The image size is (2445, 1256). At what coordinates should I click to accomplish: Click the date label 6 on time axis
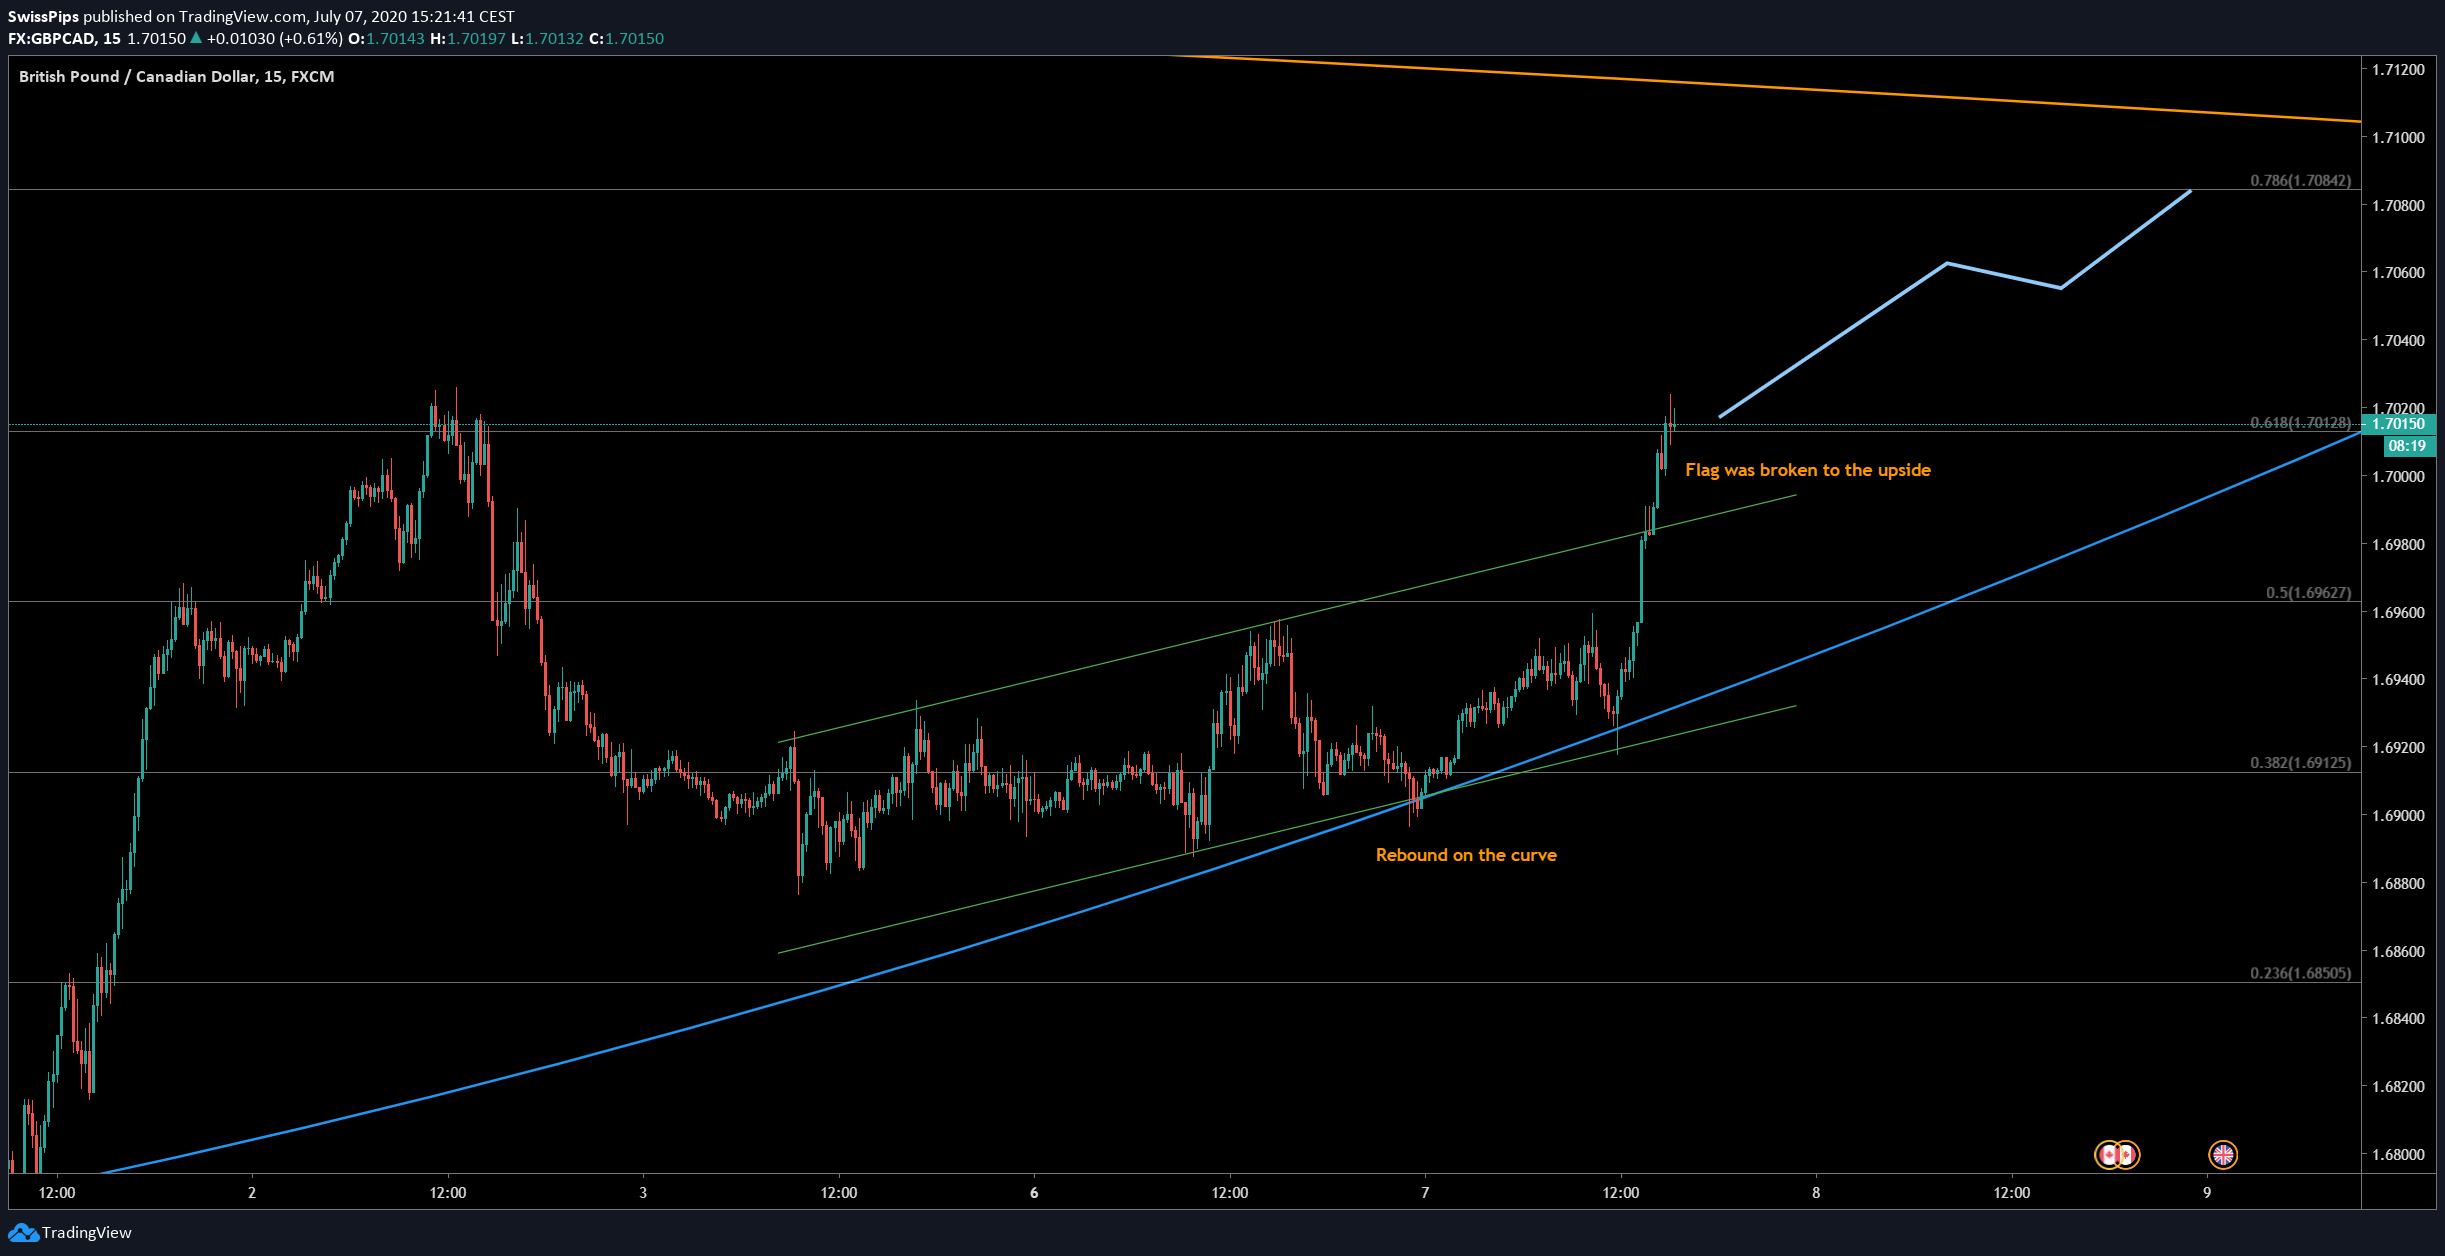click(1034, 1192)
